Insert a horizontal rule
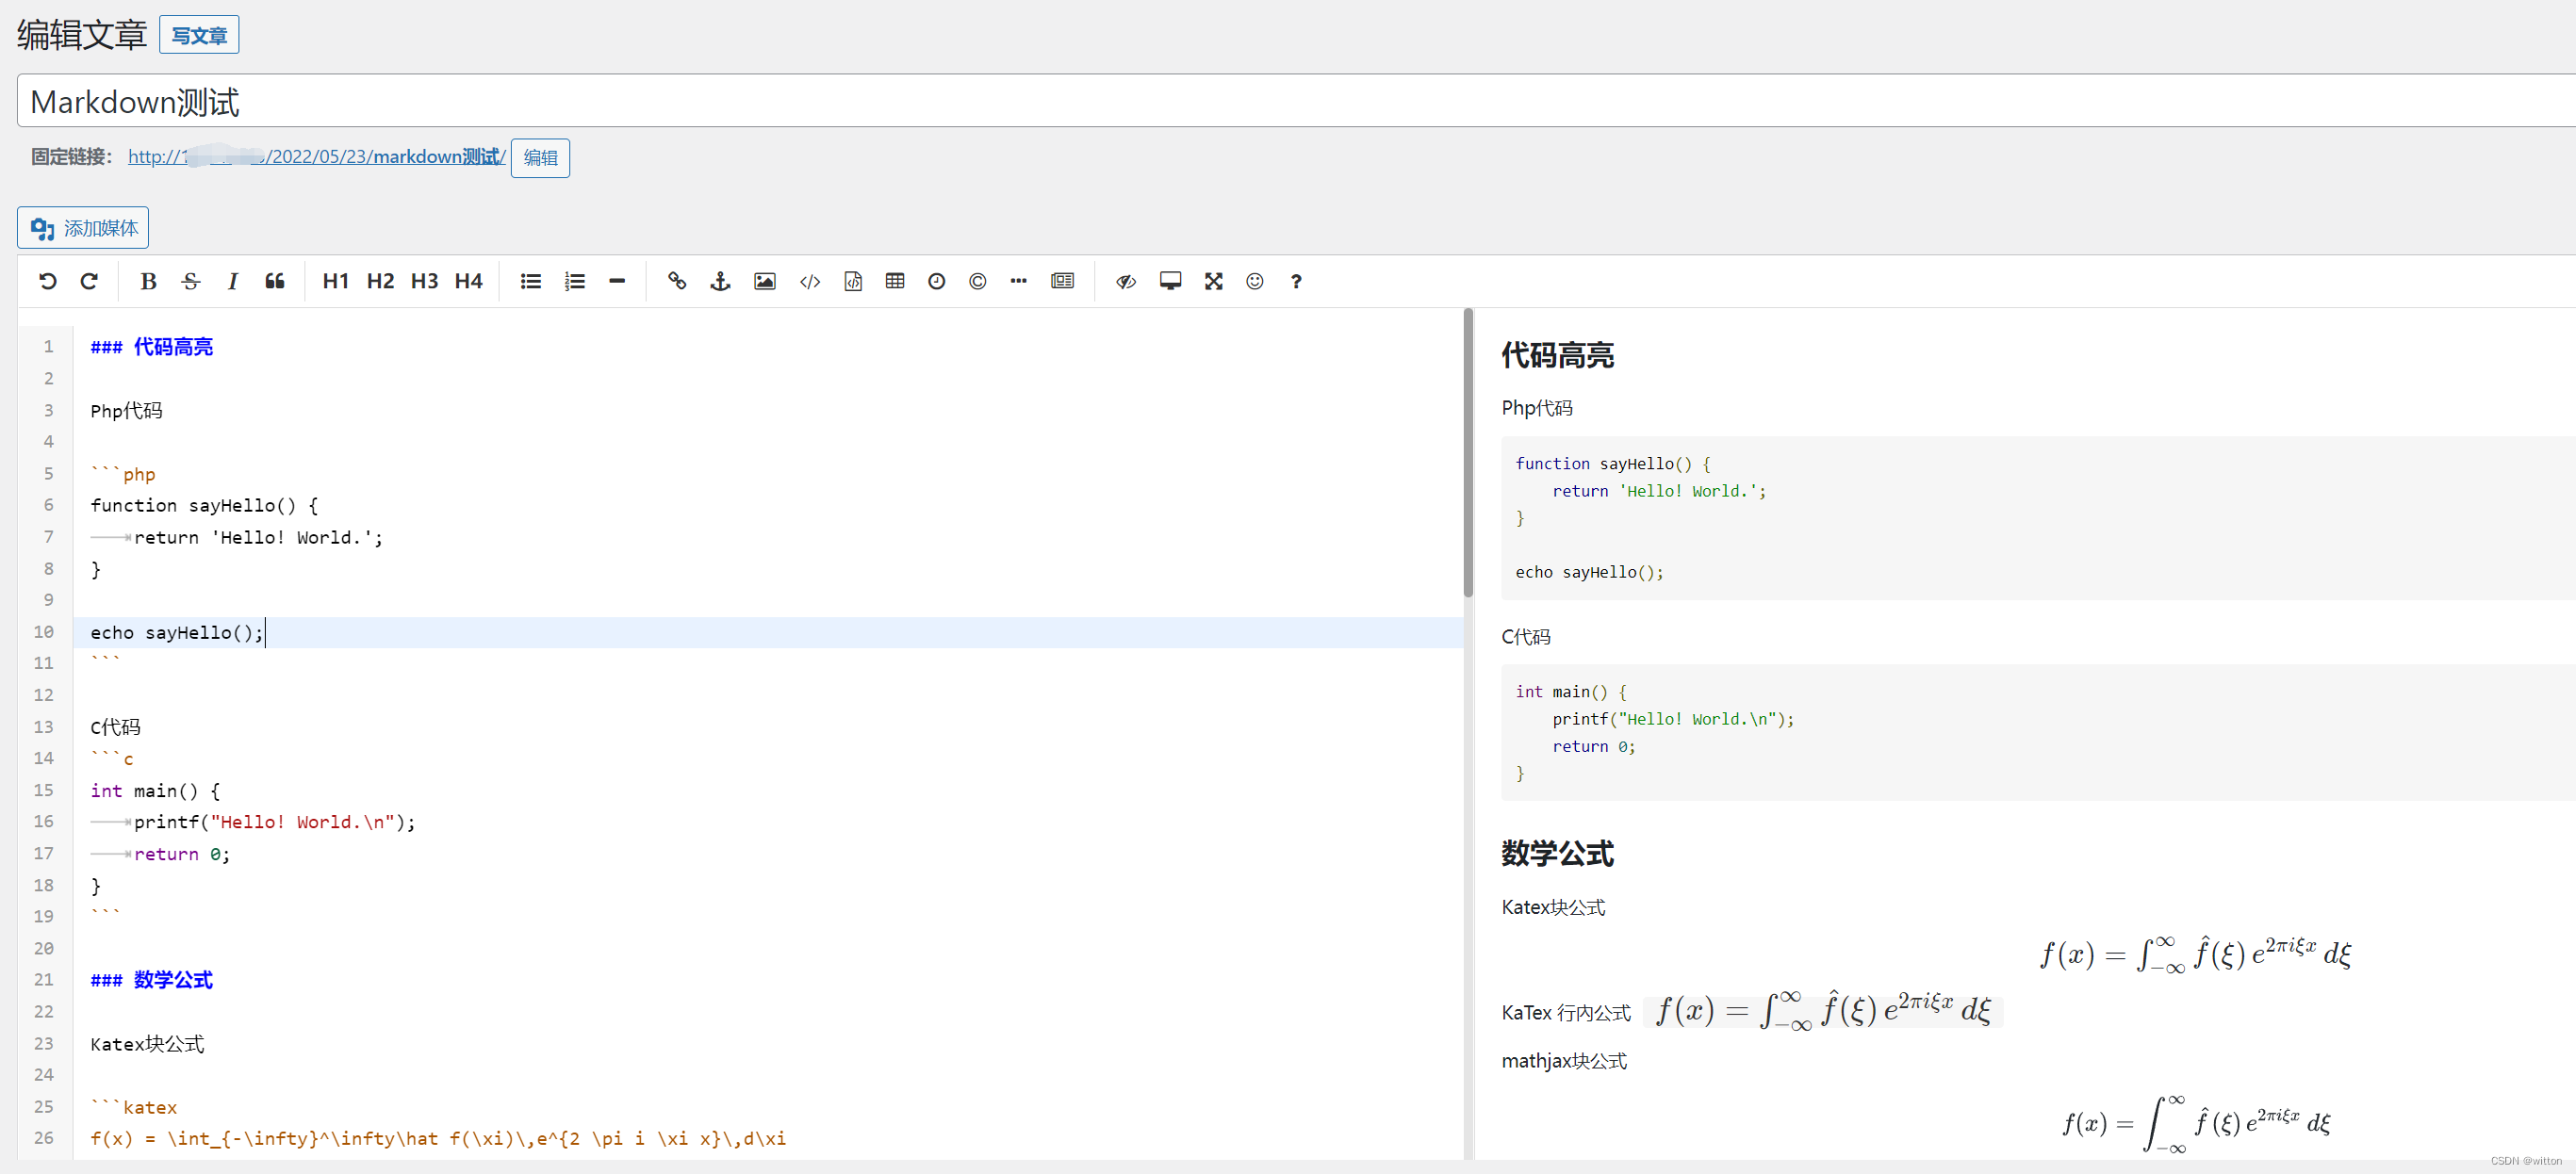The image size is (2576, 1174). click(617, 282)
